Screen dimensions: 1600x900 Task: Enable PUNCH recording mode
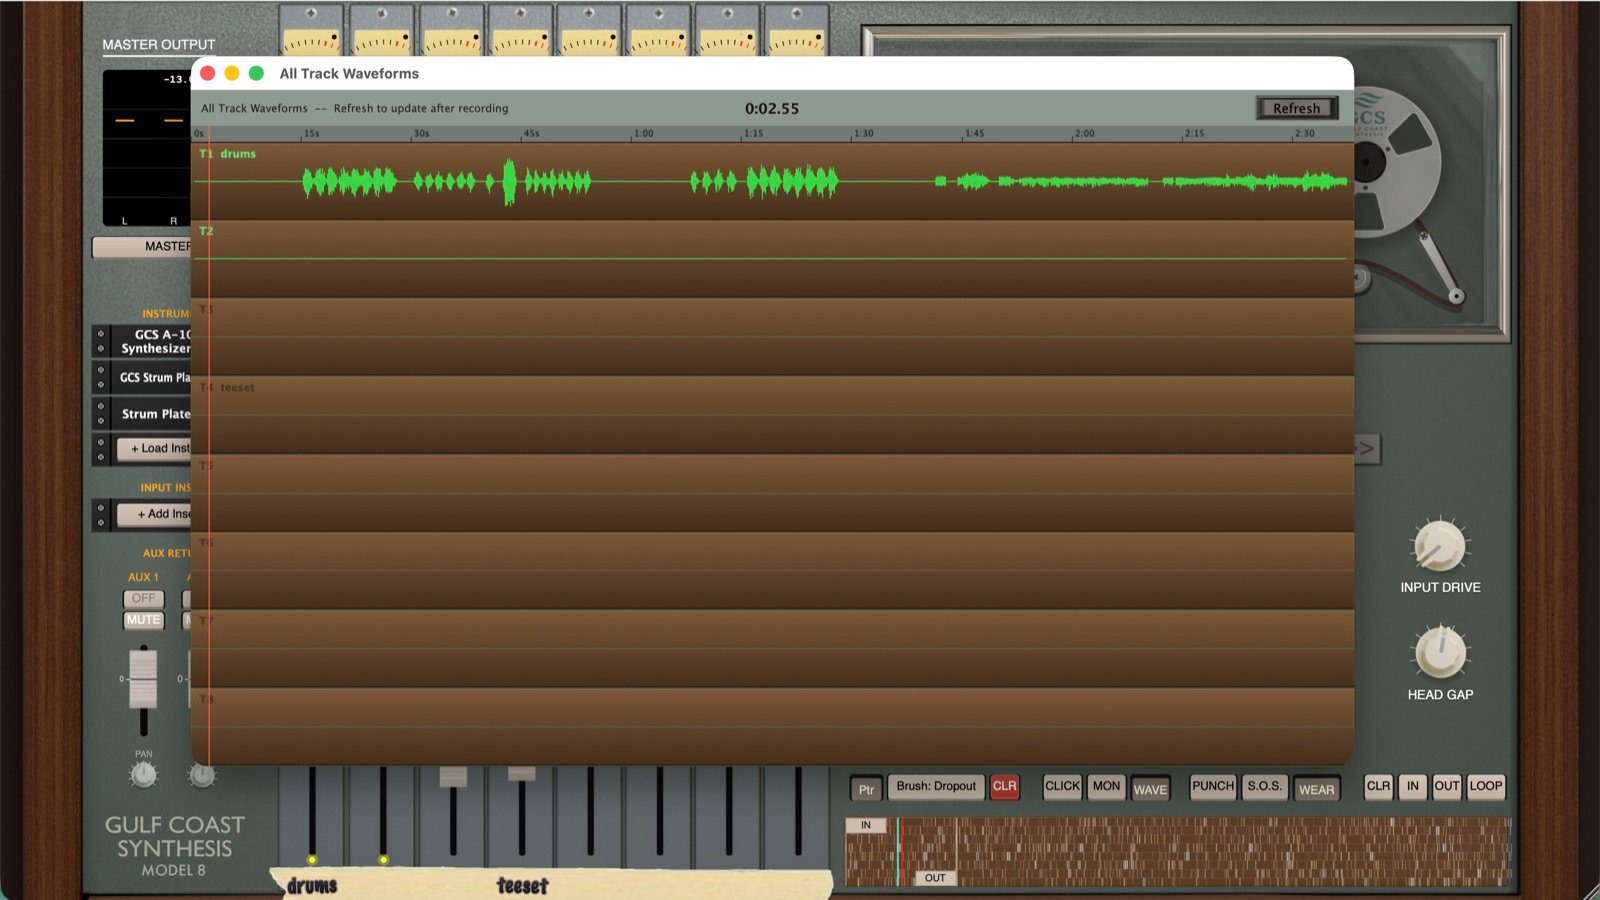1213,787
